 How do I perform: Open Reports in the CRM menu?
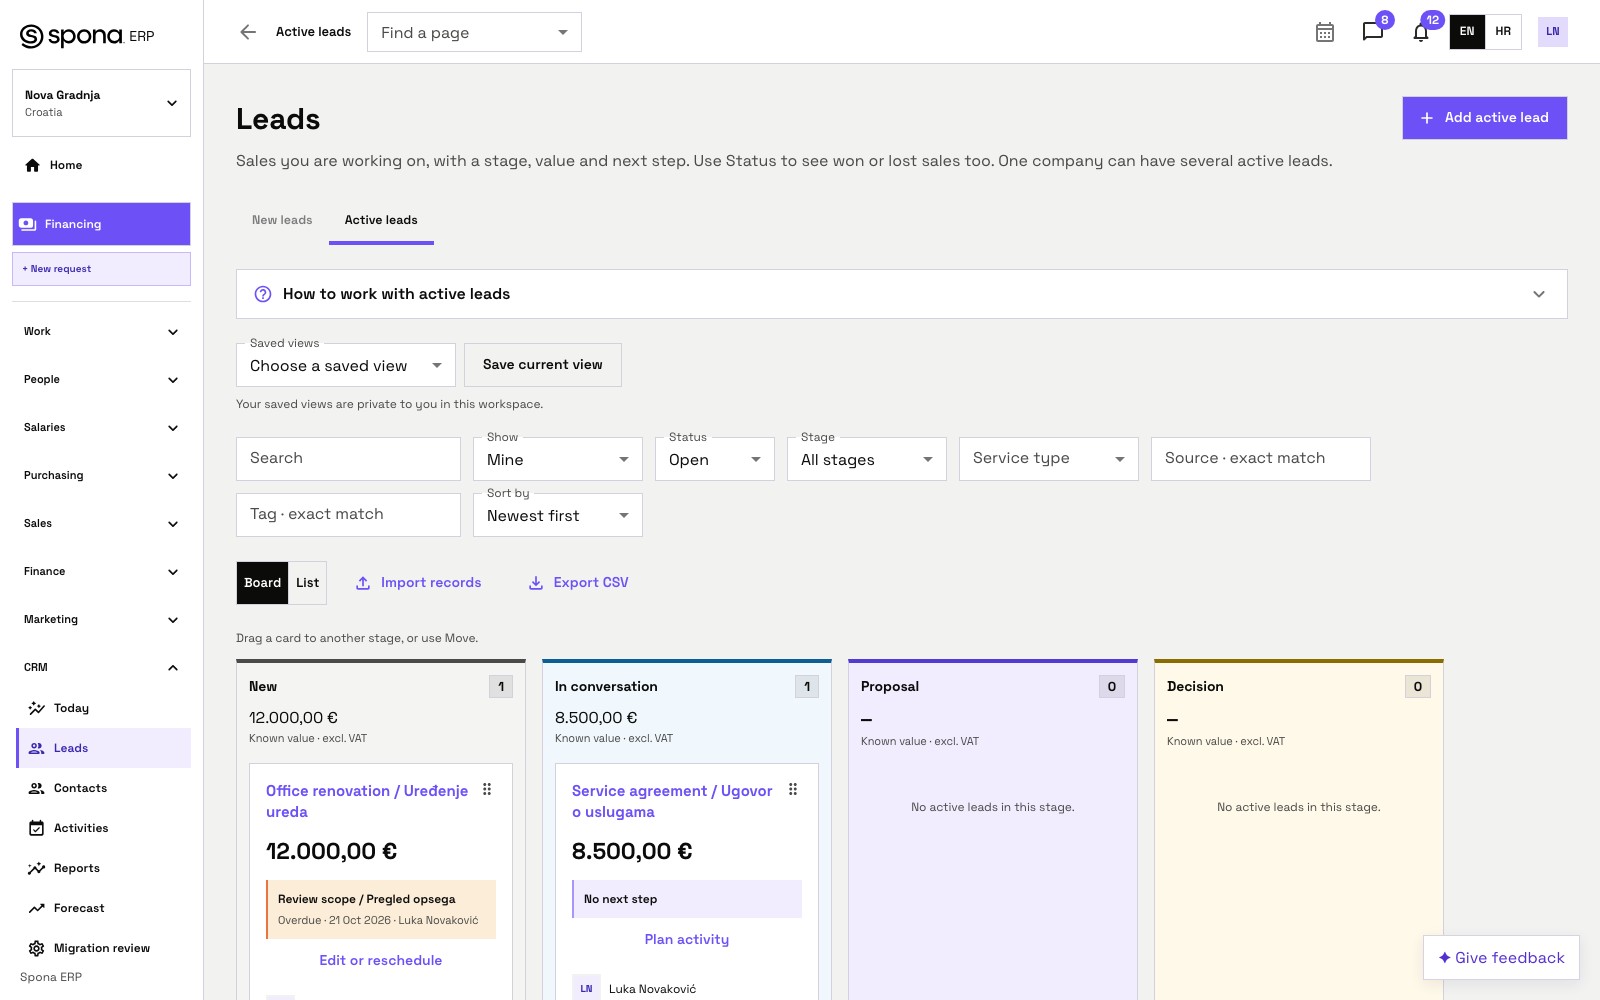click(104, 868)
